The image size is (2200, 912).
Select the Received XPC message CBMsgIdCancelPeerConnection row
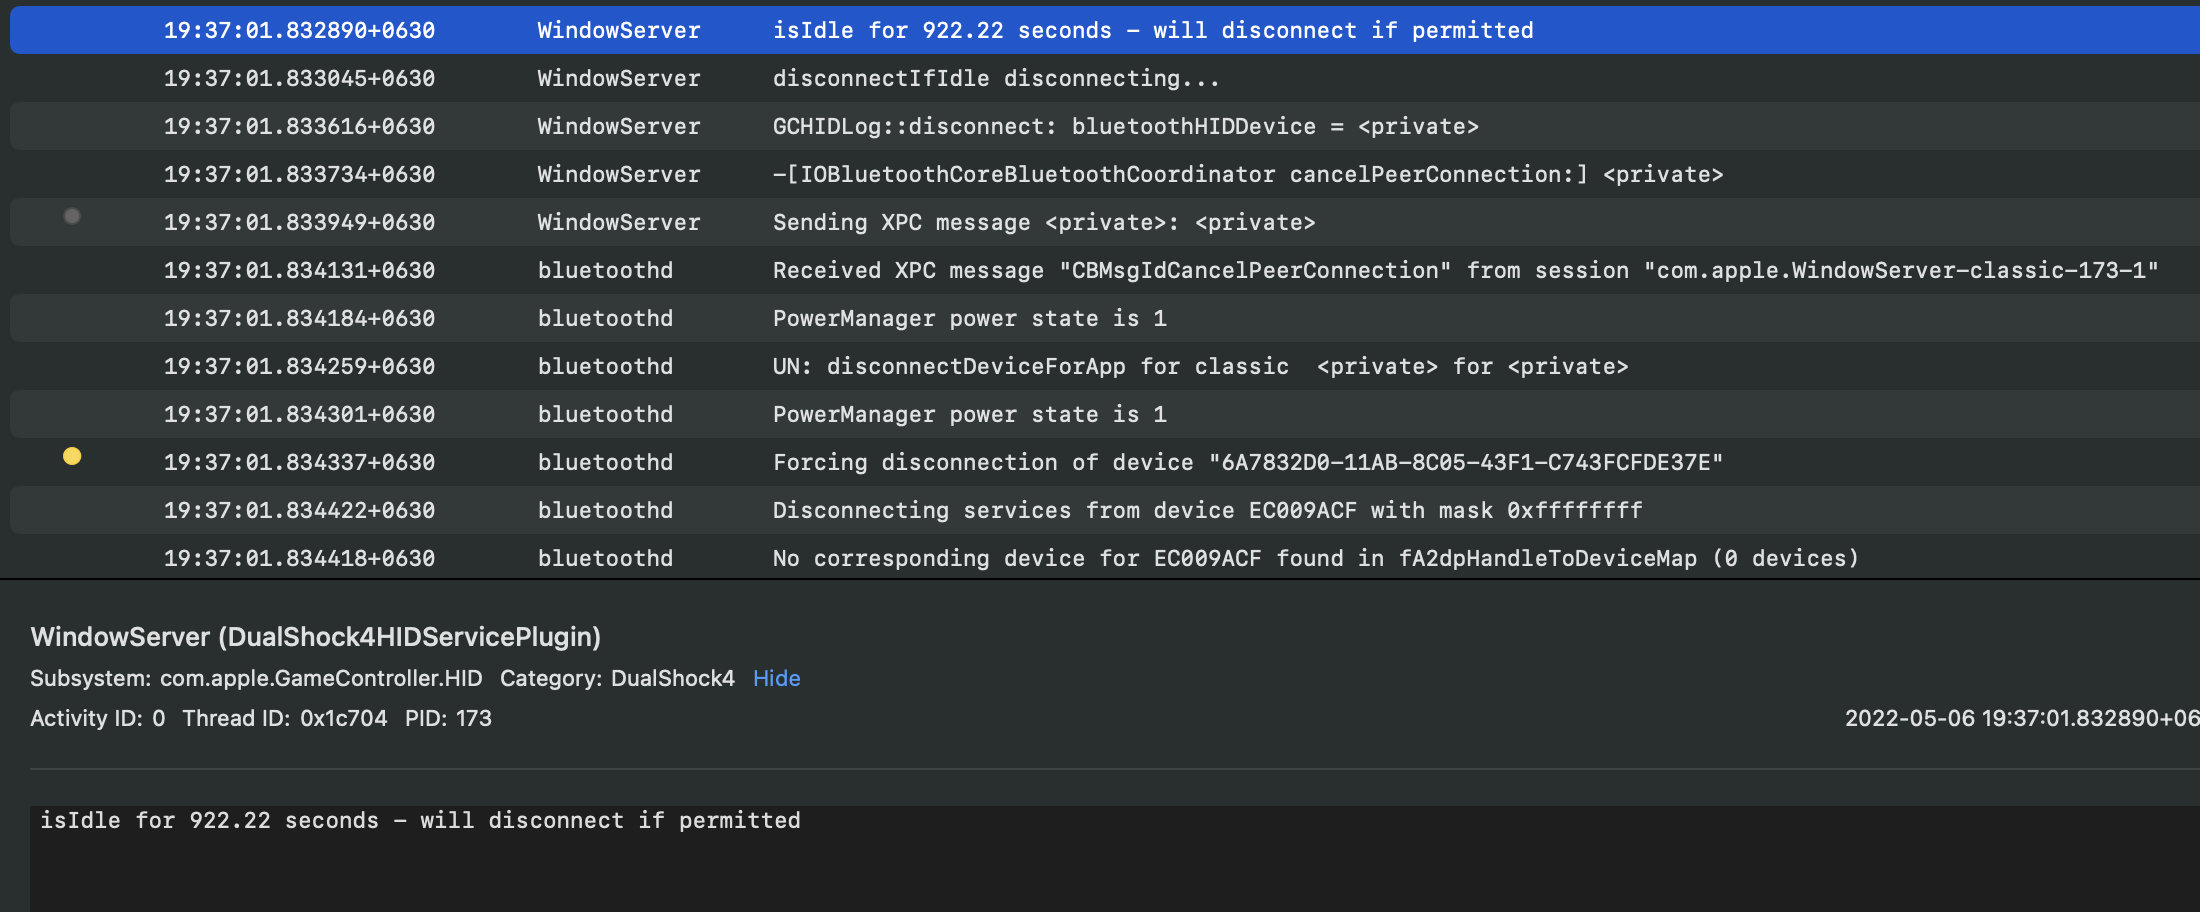pyautogui.click(x=1465, y=271)
